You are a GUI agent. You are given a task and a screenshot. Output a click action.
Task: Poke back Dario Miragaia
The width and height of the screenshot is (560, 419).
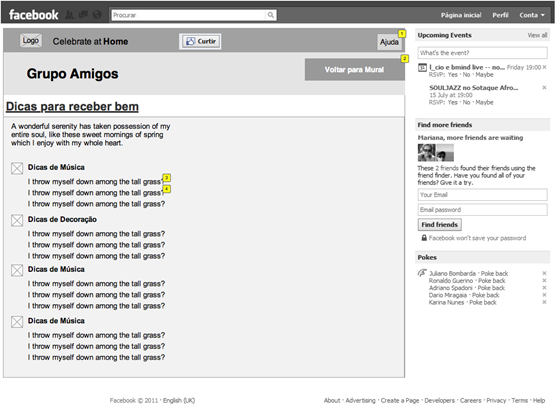coord(486,295)
